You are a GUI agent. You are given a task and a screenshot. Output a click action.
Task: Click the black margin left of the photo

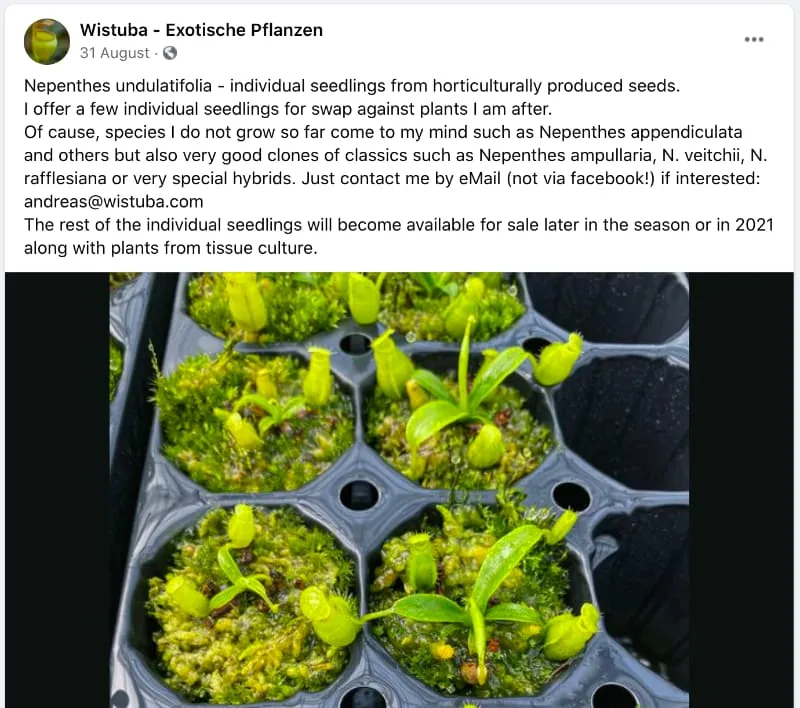tap(57, 490)
